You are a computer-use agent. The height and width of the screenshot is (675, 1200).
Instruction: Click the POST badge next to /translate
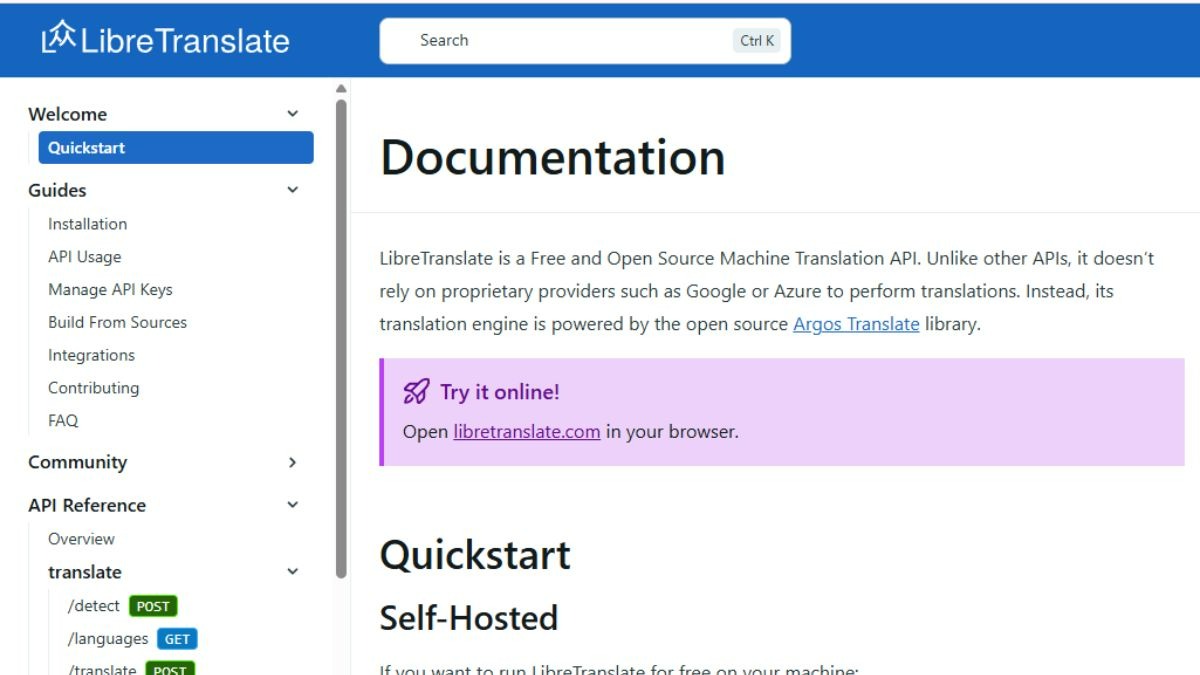pyautogui.click(x=169, y=669)
